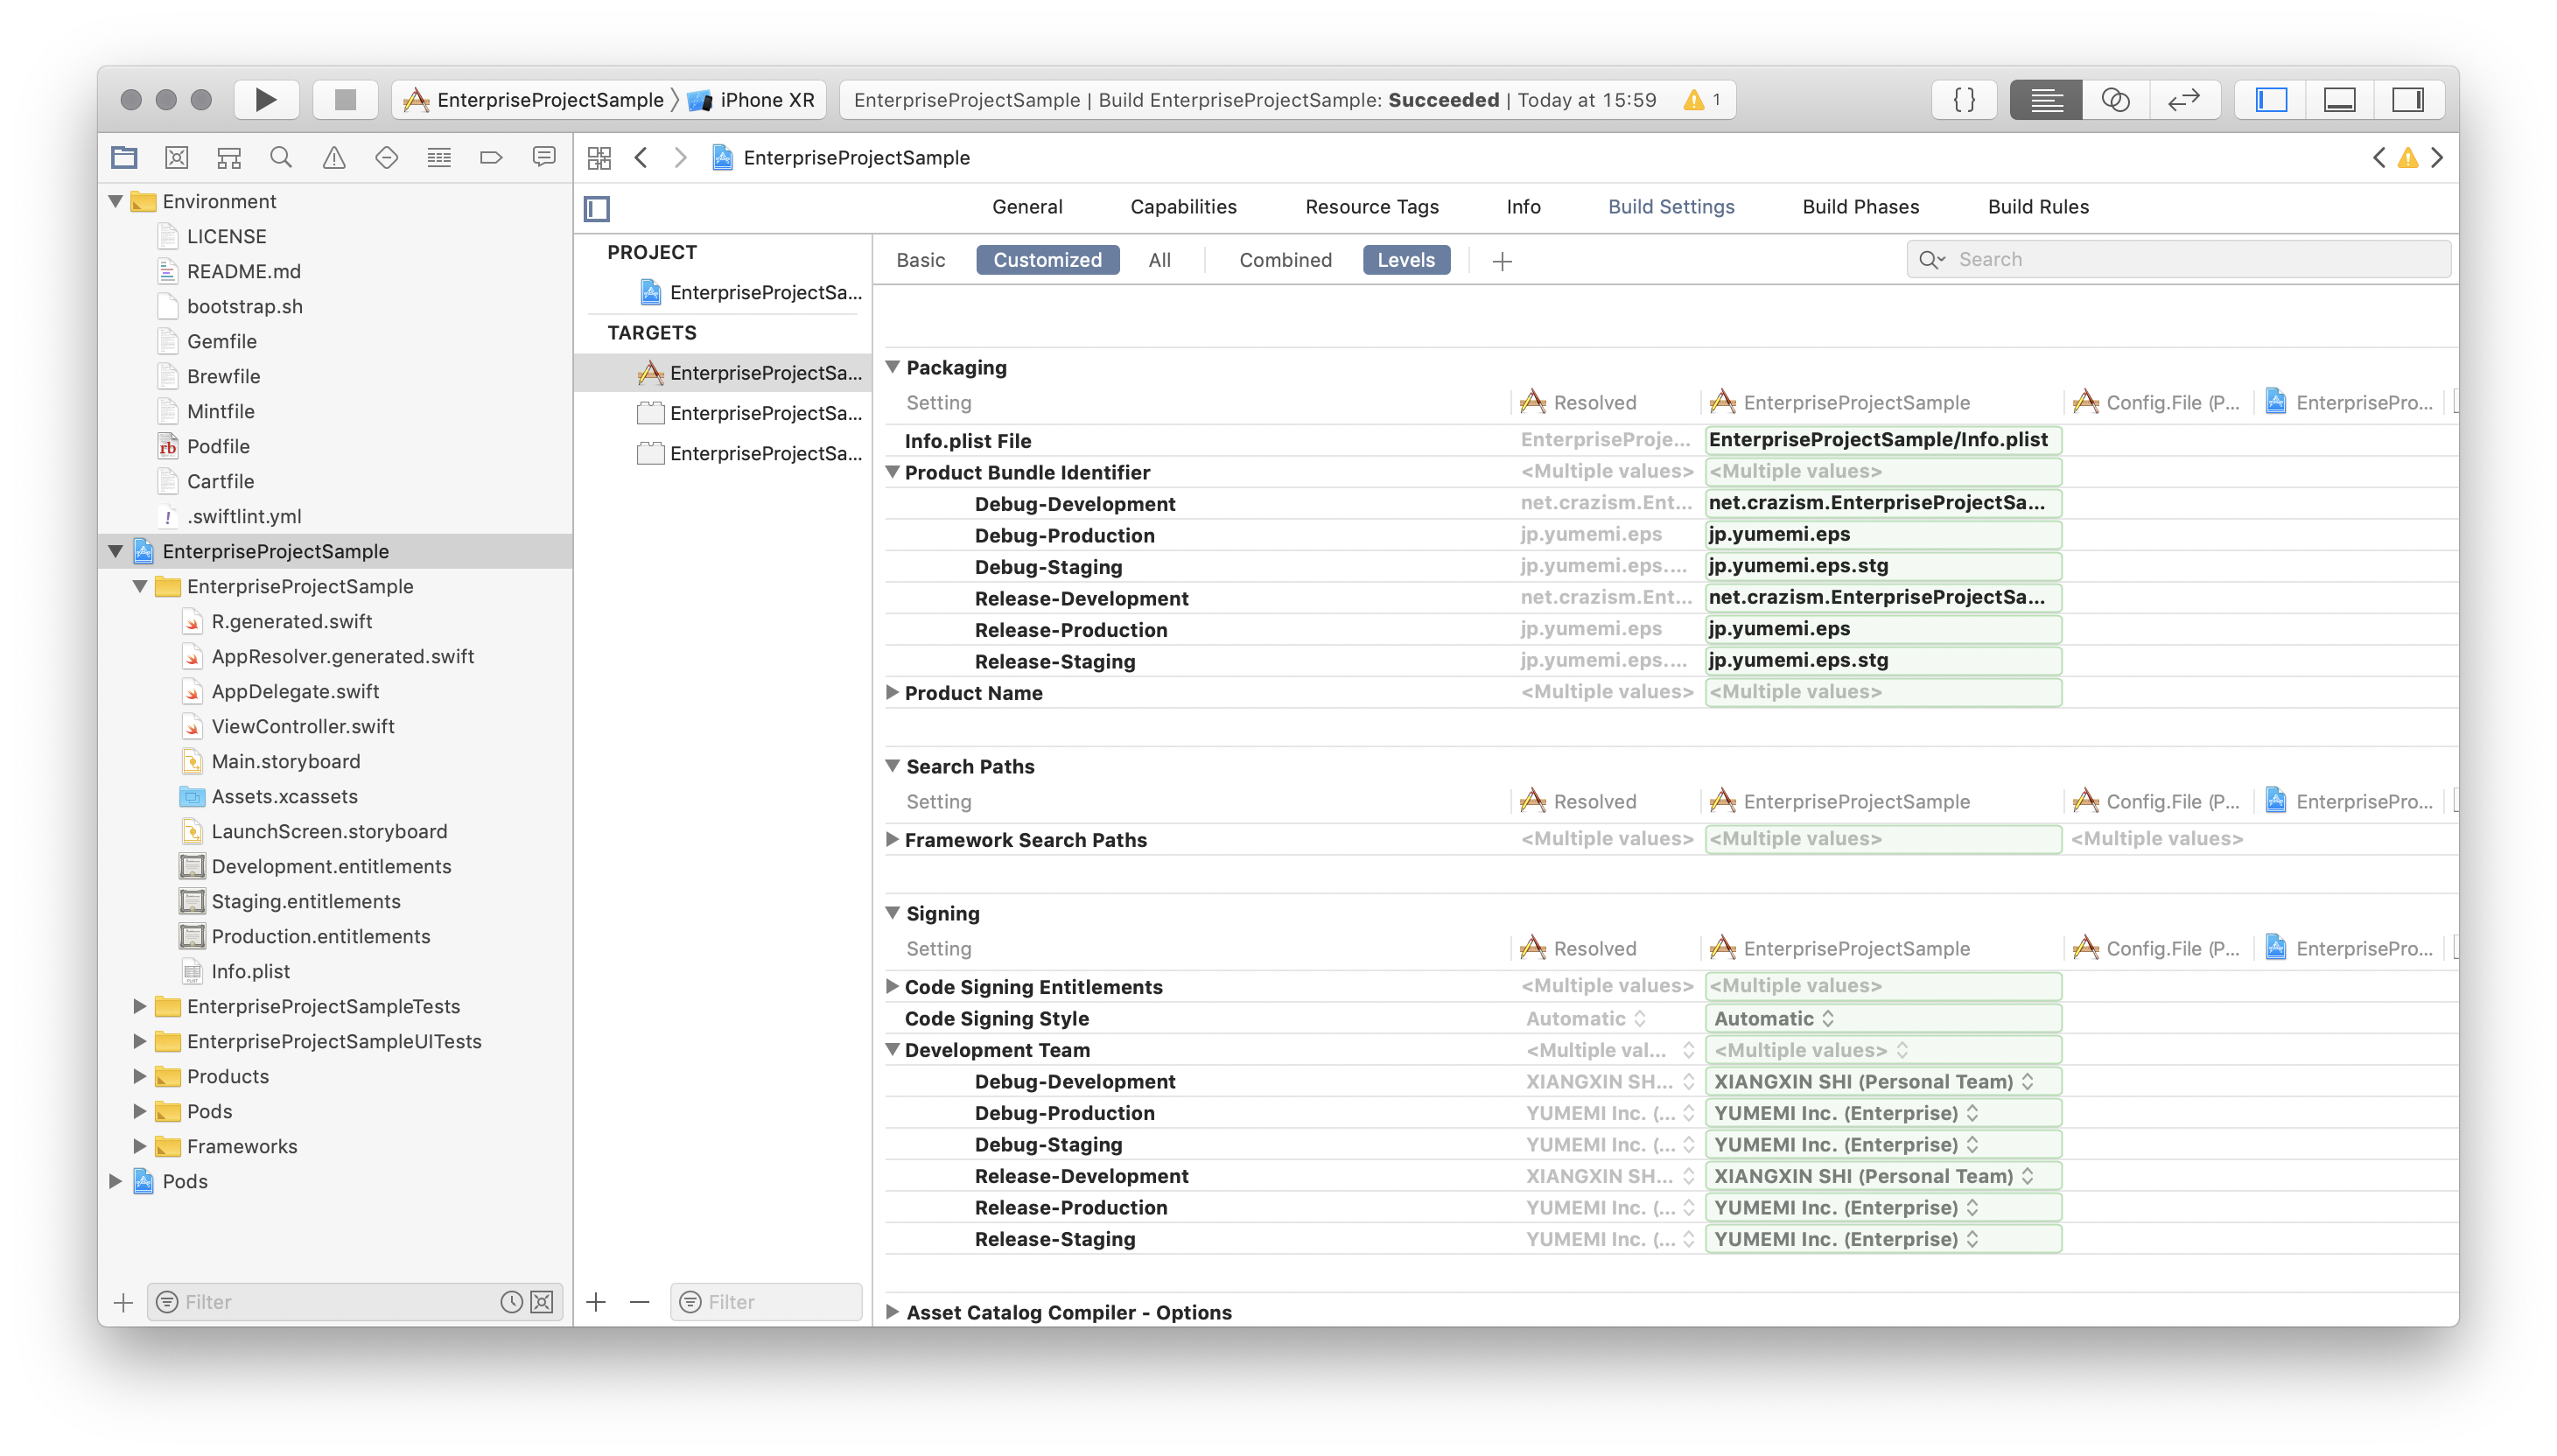The height and width of the screenshot is (1456, 2557).
Task: Show All build settings
Action: point(1159,260)
